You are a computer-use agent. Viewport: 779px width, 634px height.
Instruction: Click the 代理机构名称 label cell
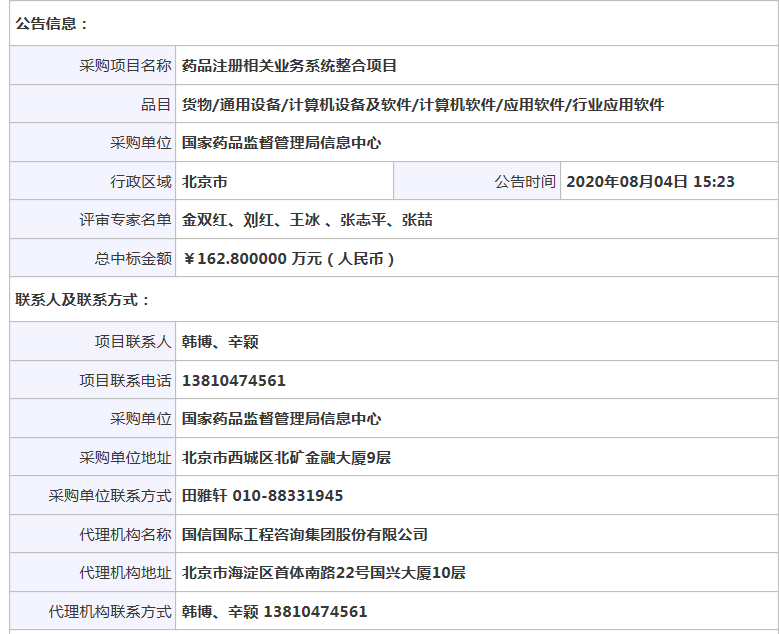pos(93,534)
